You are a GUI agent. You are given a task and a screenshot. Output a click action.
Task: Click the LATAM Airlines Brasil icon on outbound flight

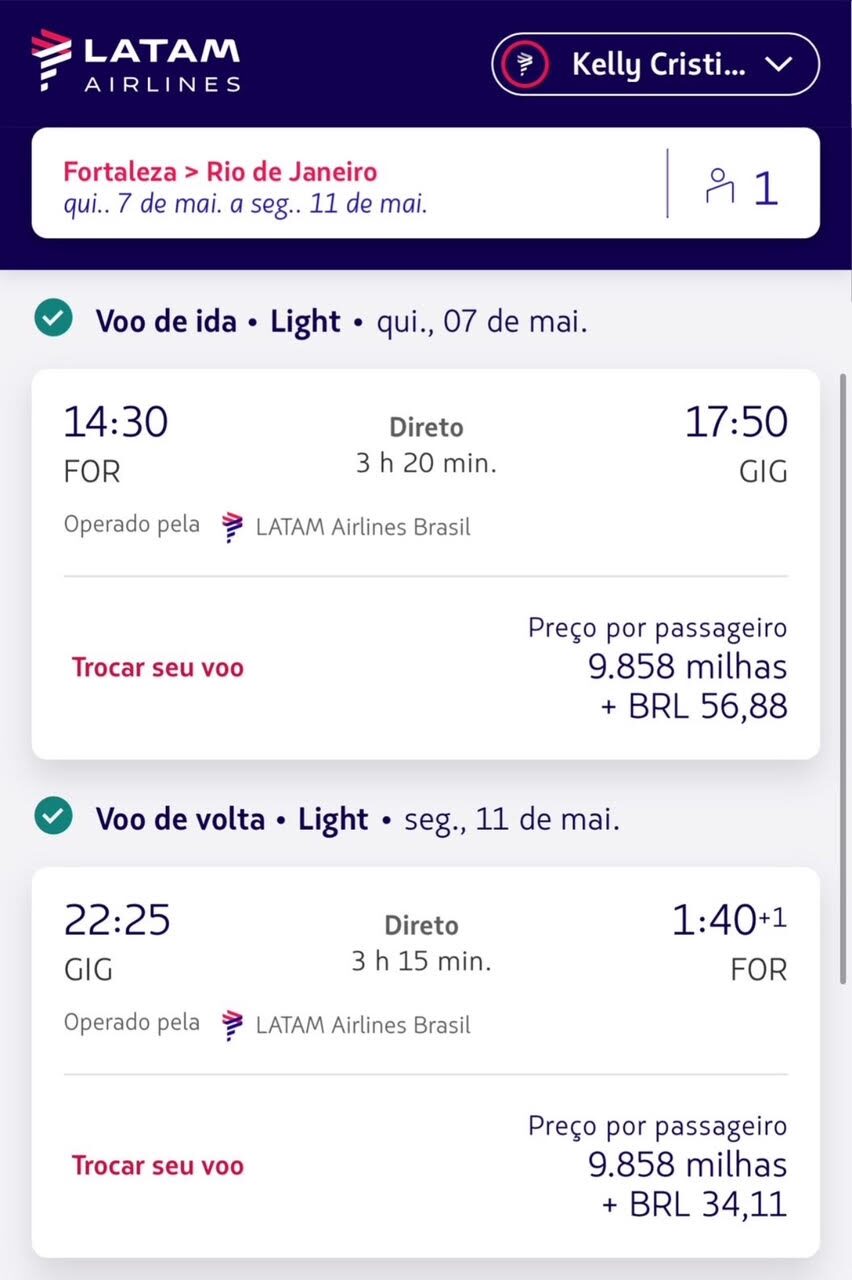pos(233,526)
